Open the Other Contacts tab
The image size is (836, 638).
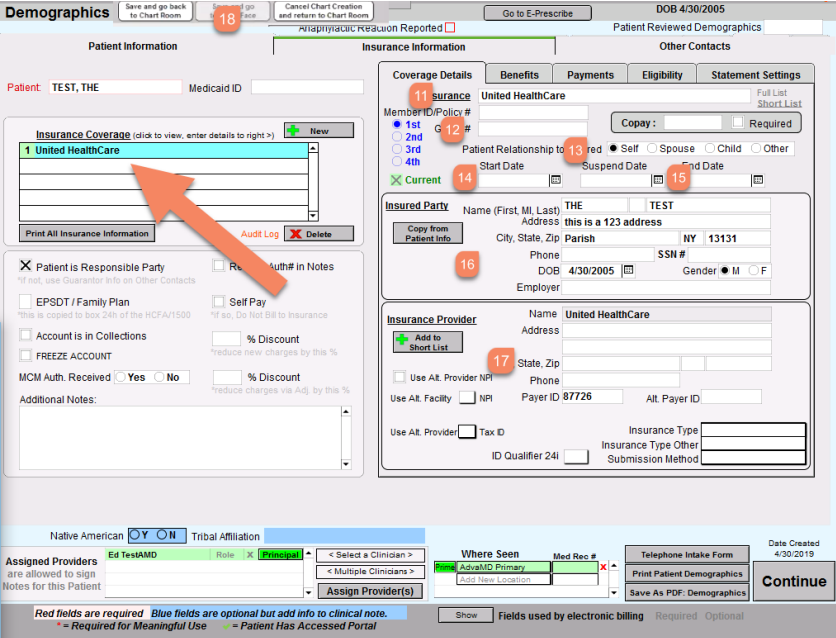click(x=694, y=46)
